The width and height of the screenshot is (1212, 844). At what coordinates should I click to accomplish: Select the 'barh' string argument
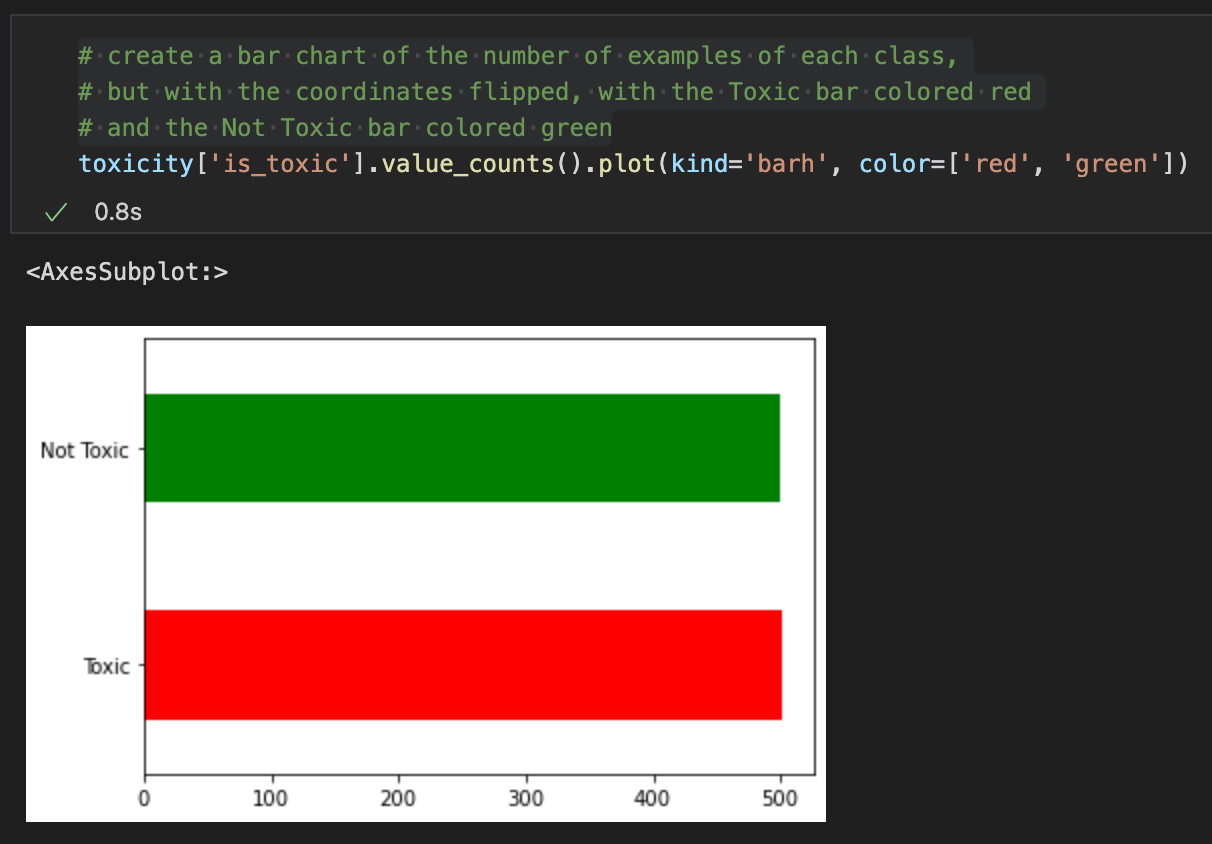785,163
